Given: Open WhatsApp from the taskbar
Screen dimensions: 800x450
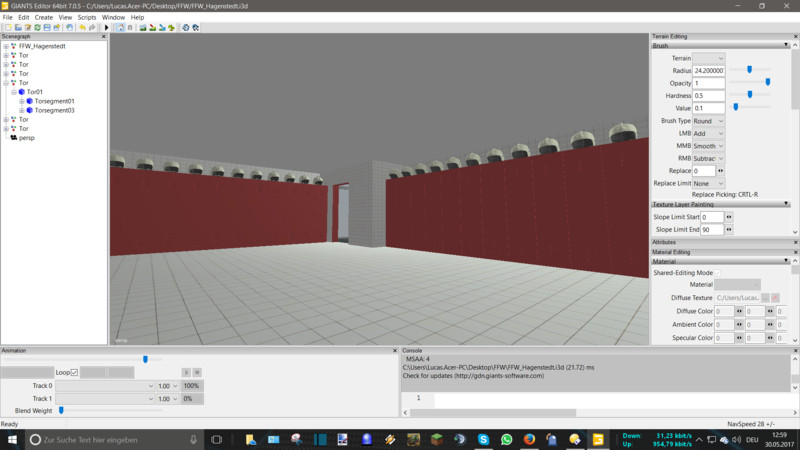Looking at the screenshot, I should tap(507, 439).
